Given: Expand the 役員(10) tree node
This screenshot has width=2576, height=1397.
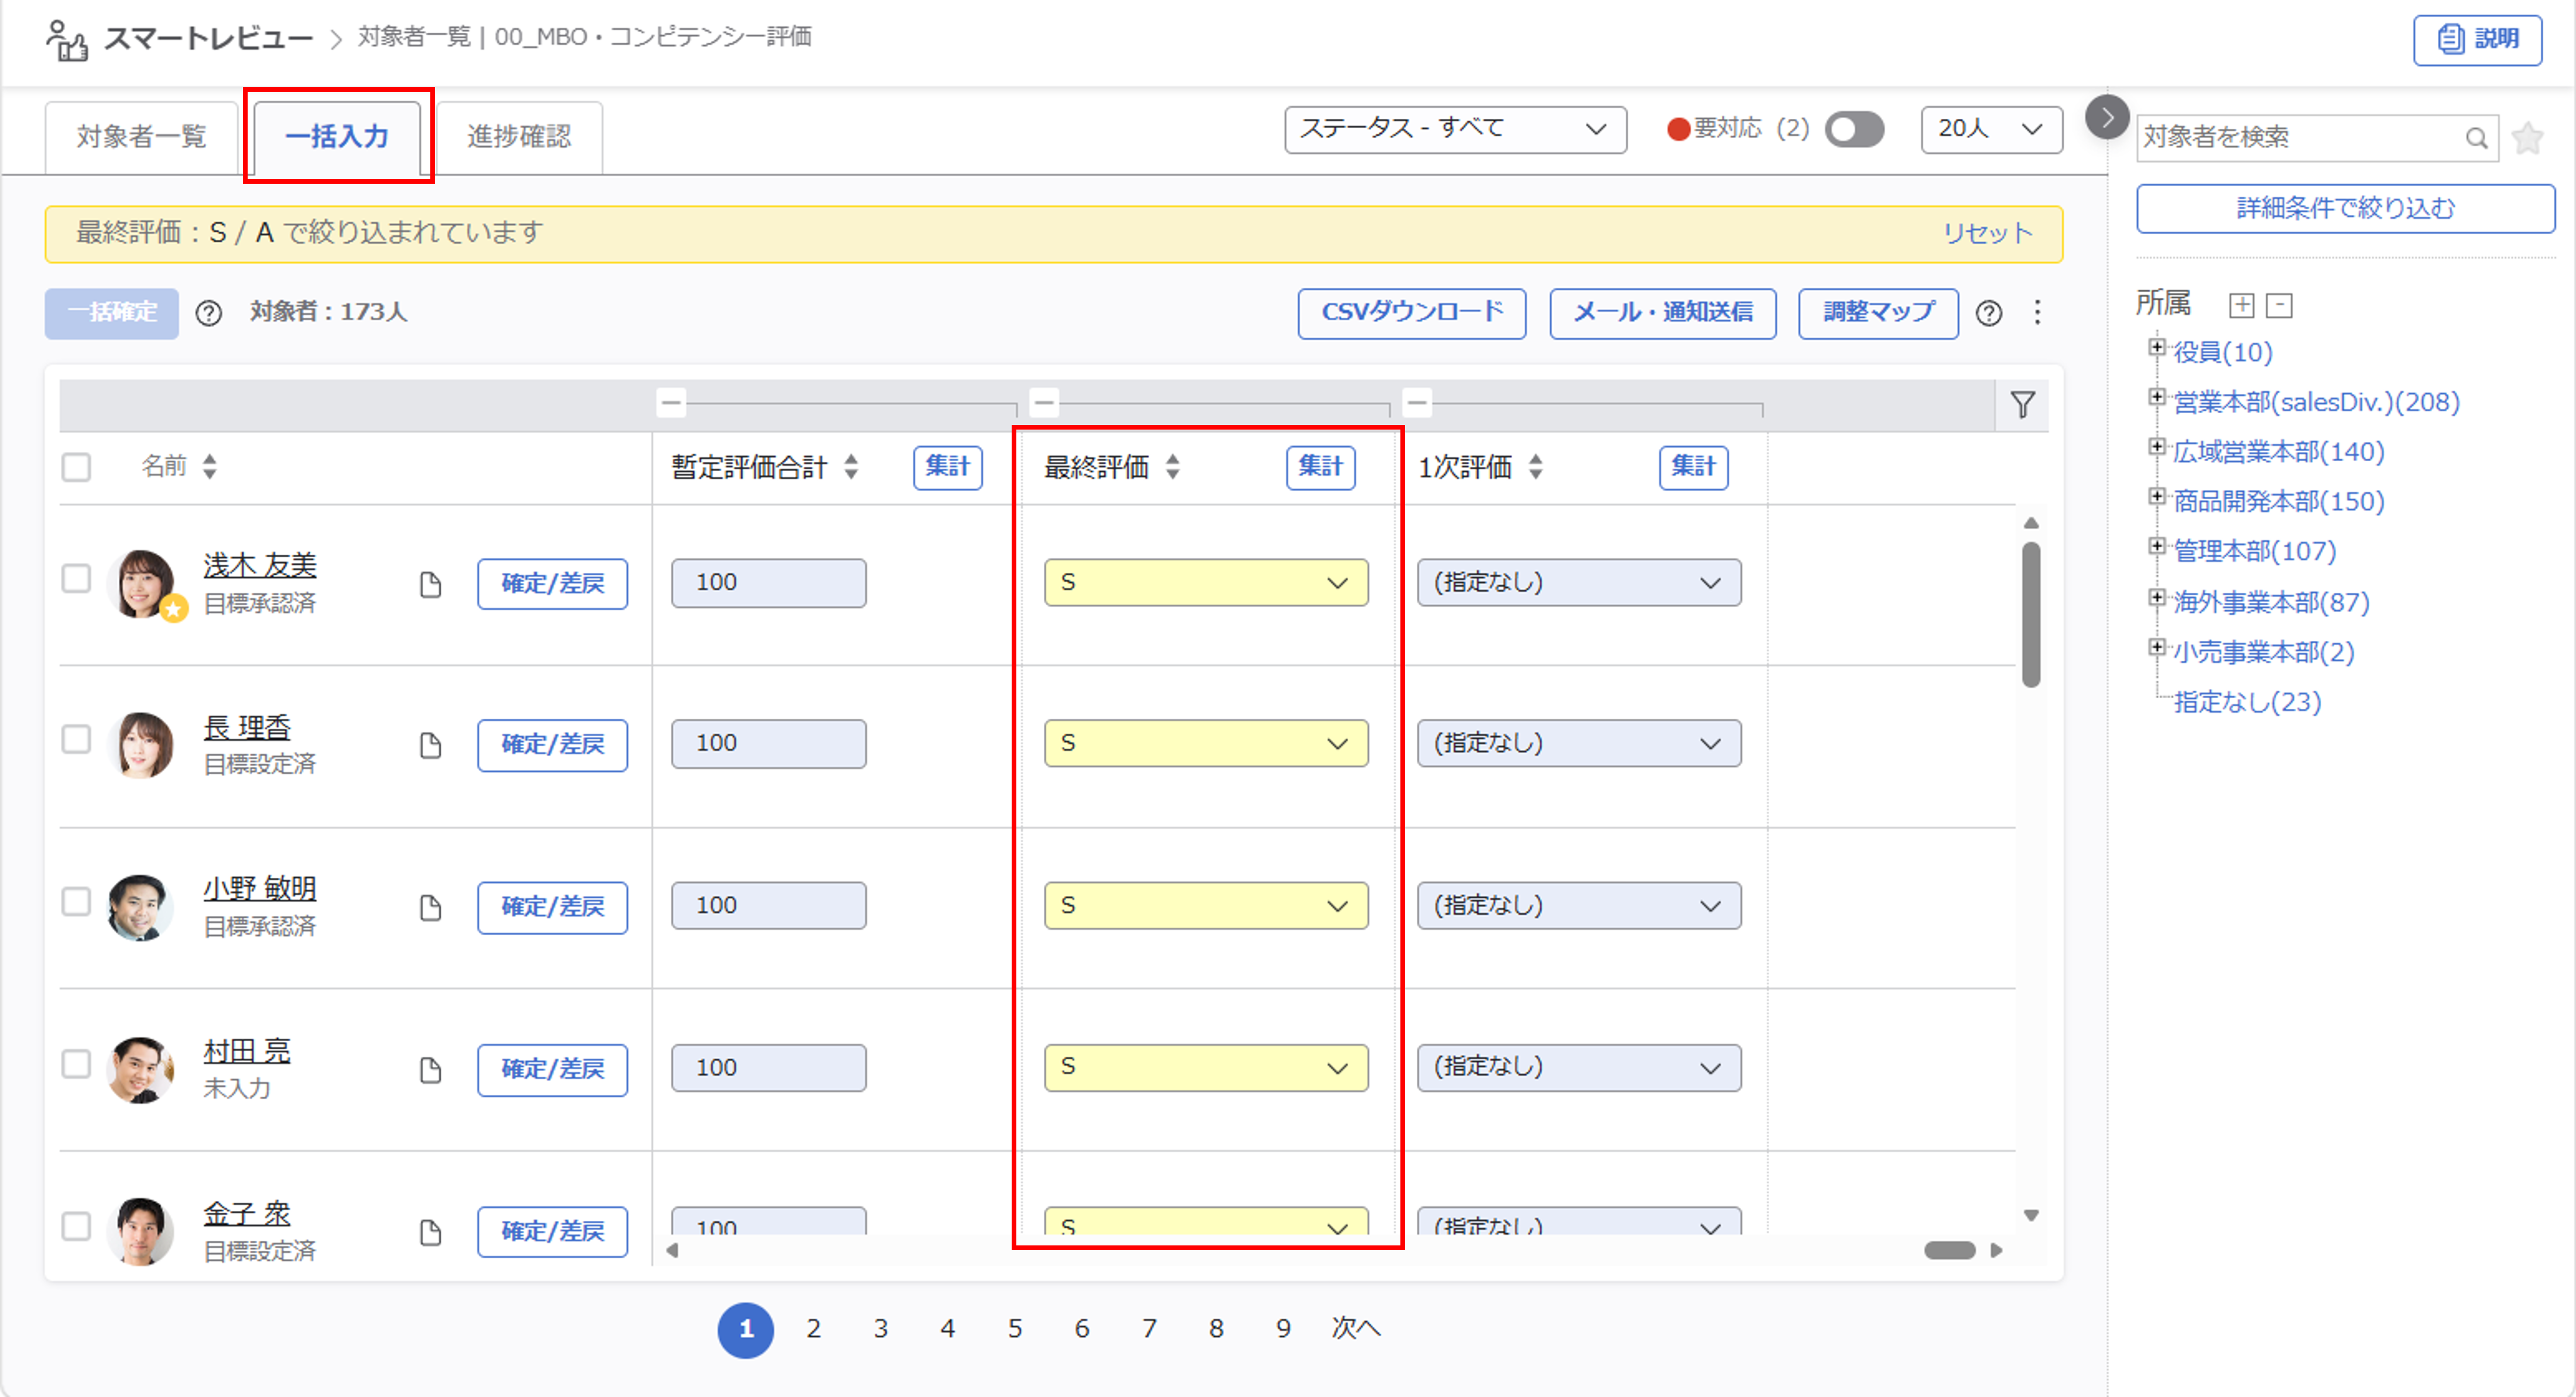Looking at the screenshot, I should tap(2157, 347).
